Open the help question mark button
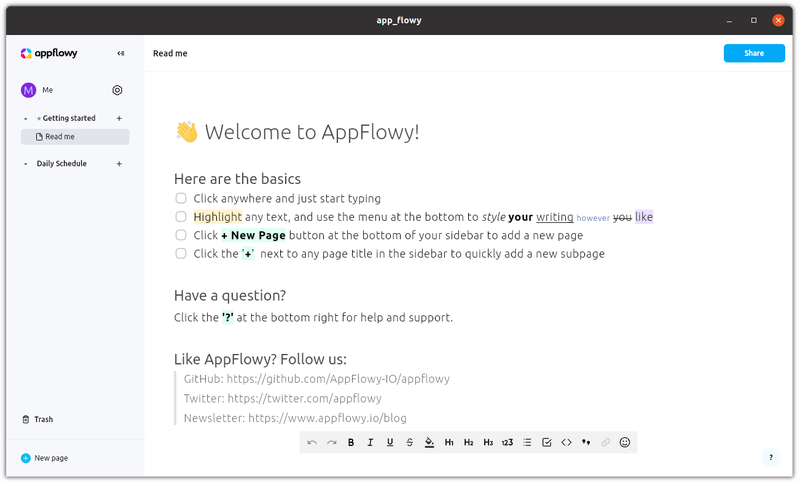Screen dimensions: 800x484 click(x=771, y=458)
